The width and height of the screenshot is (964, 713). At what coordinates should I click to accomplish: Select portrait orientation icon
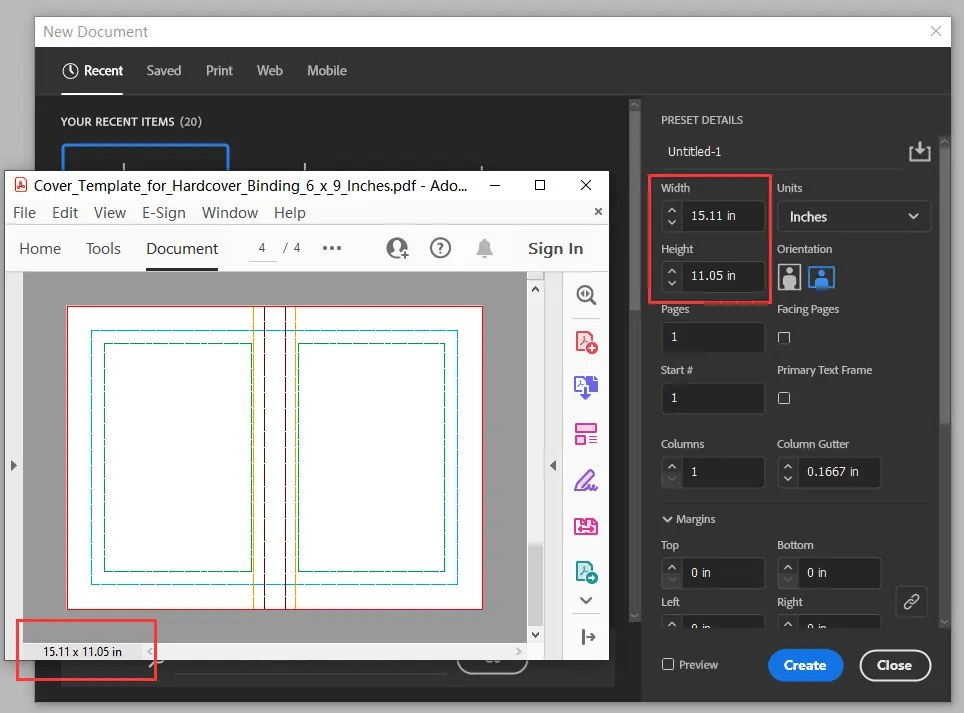point(789,277)
